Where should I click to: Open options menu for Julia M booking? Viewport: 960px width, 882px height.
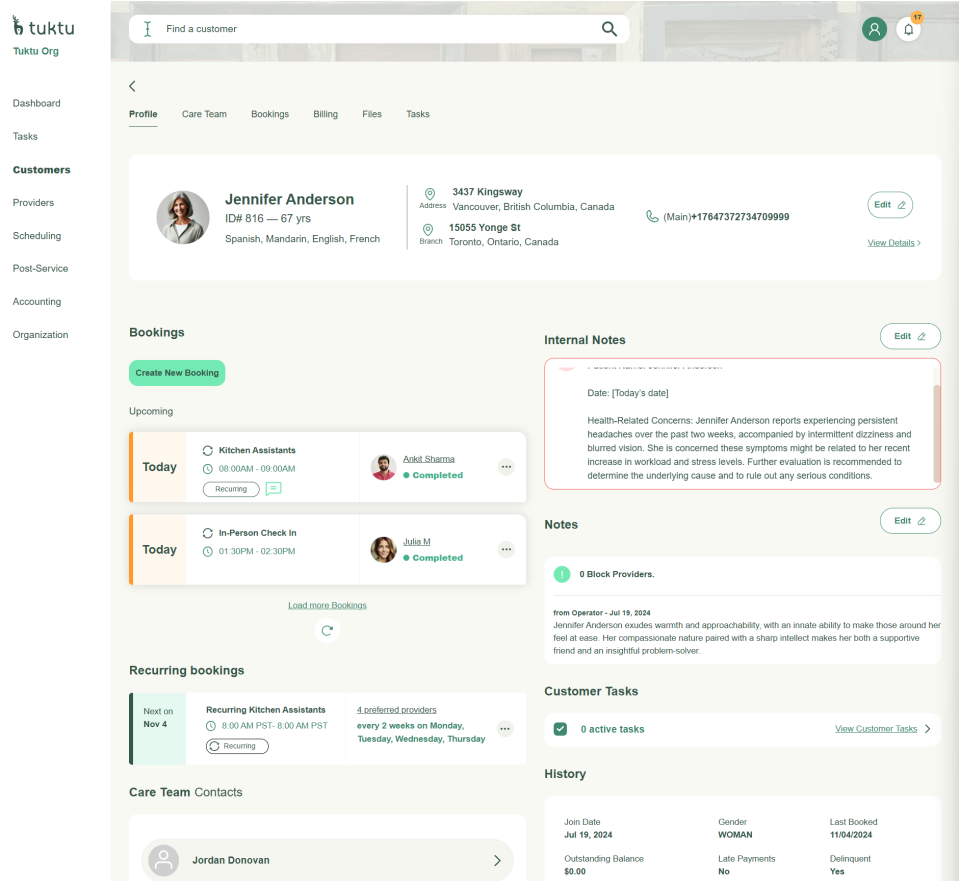[x=506, y=550]
